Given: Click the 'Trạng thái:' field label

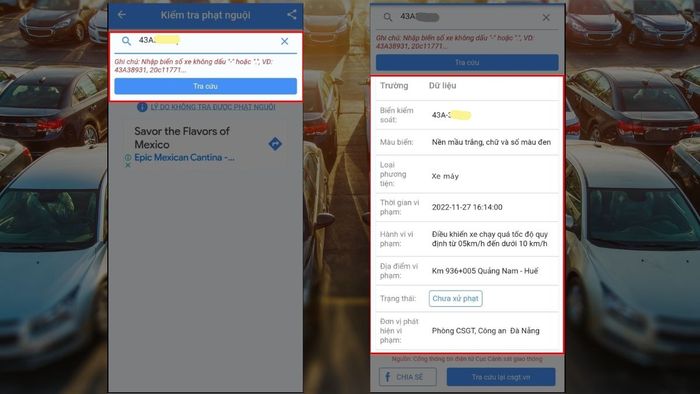Looking at the screenshot, I should 398,299.
